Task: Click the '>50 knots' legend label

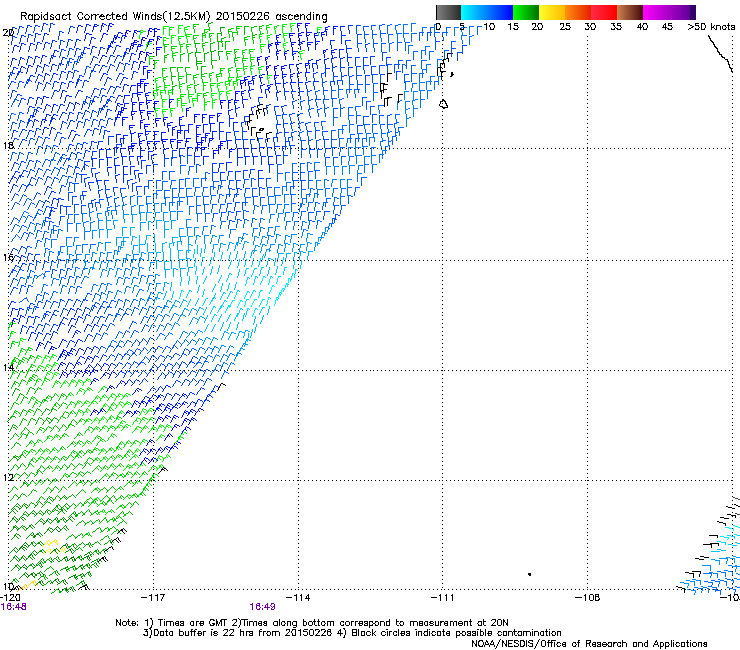Action: click(x=711, y=27)
